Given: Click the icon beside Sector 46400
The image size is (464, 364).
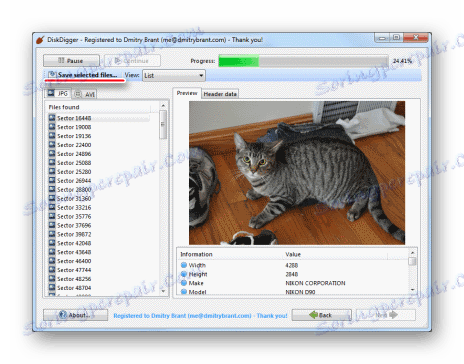Looking at the screenshot, I should click(52, 261).
